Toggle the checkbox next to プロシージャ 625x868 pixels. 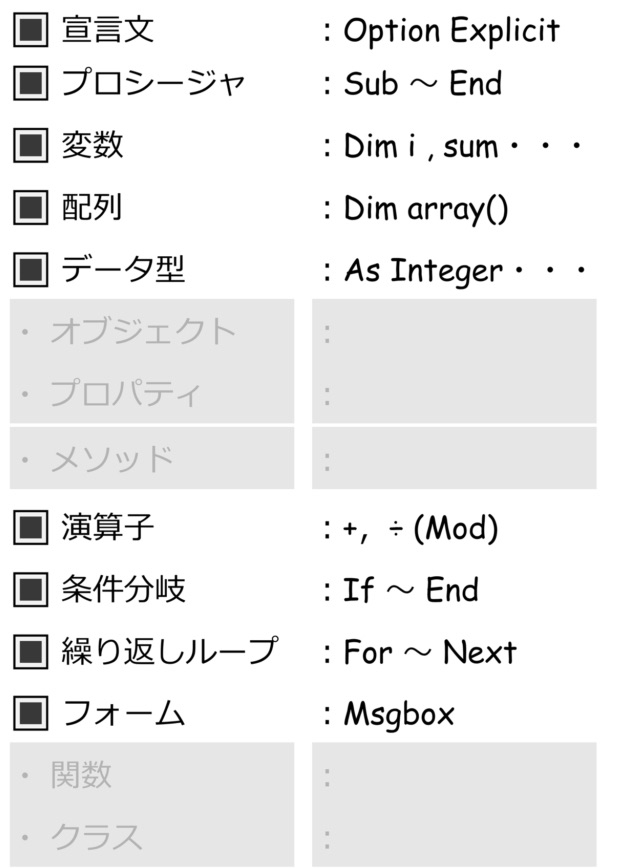click(30, 83)
